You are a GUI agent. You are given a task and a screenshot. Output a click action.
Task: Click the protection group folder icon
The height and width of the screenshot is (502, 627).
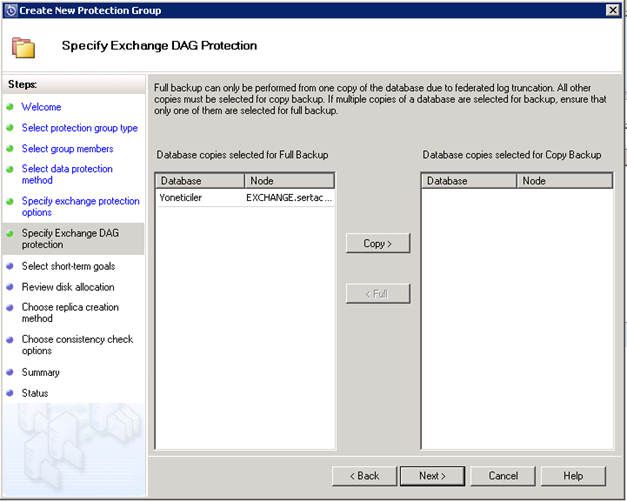pos(24,46)
